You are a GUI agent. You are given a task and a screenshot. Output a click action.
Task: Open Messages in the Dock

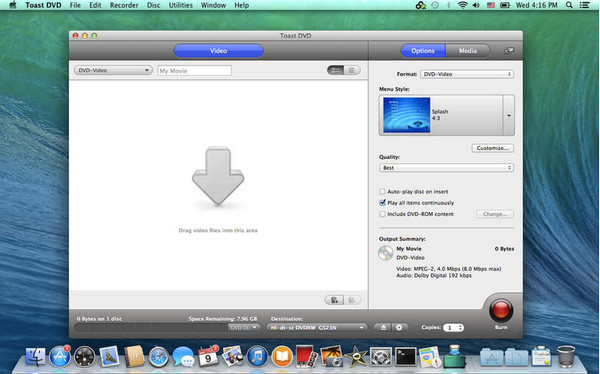[183, 357]
